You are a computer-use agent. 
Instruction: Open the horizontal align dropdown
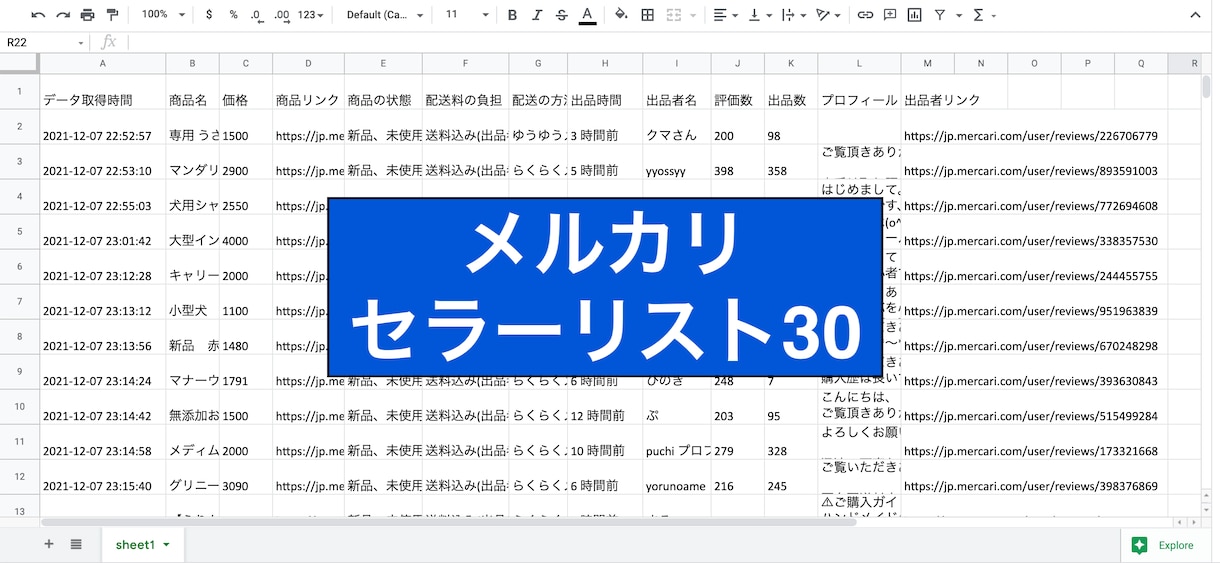pos(724,15)
